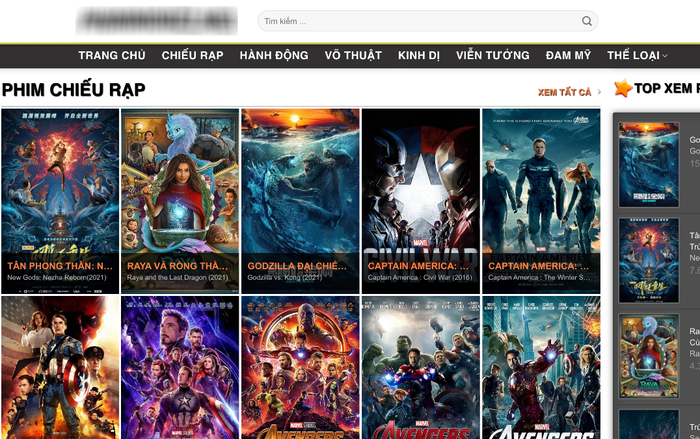Viewport: 700px width, 439px height.
Task: Open Raya and the Last Dragon poster
Action: point(180,190)
